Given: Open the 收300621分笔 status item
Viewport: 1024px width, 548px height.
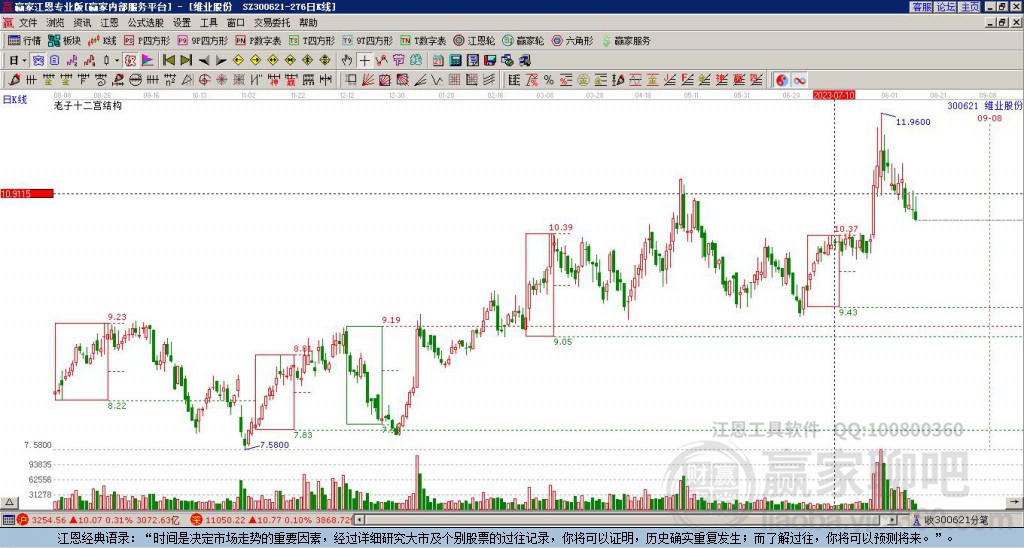Looking at the screenshot, I should [x=951, y=520].
